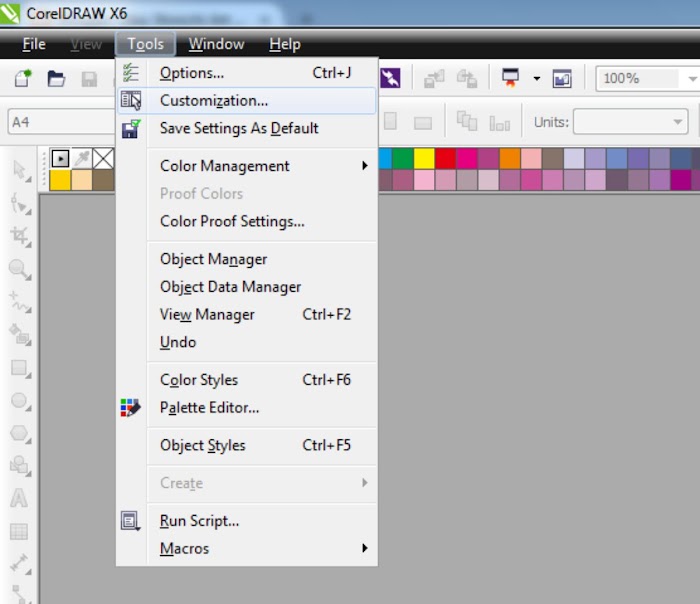This screenshot has height=604, width=700.
Task: Select the Rectangle tool
Action: [20, 368]
